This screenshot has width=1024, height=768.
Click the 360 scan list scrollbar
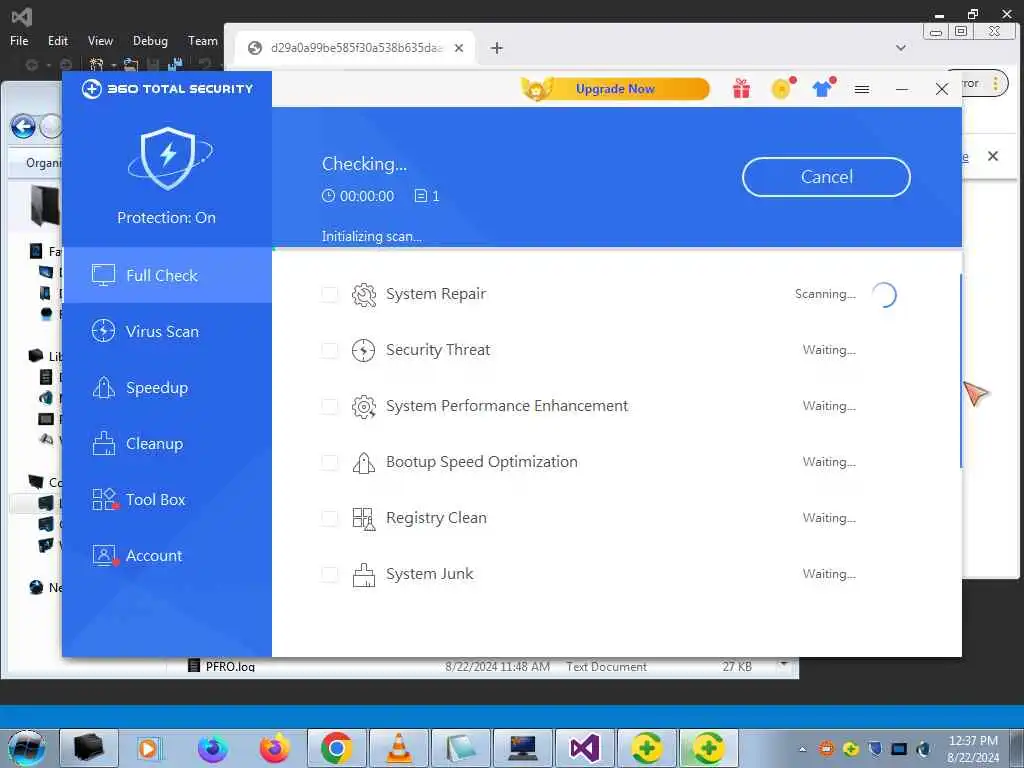pos(961,371)
